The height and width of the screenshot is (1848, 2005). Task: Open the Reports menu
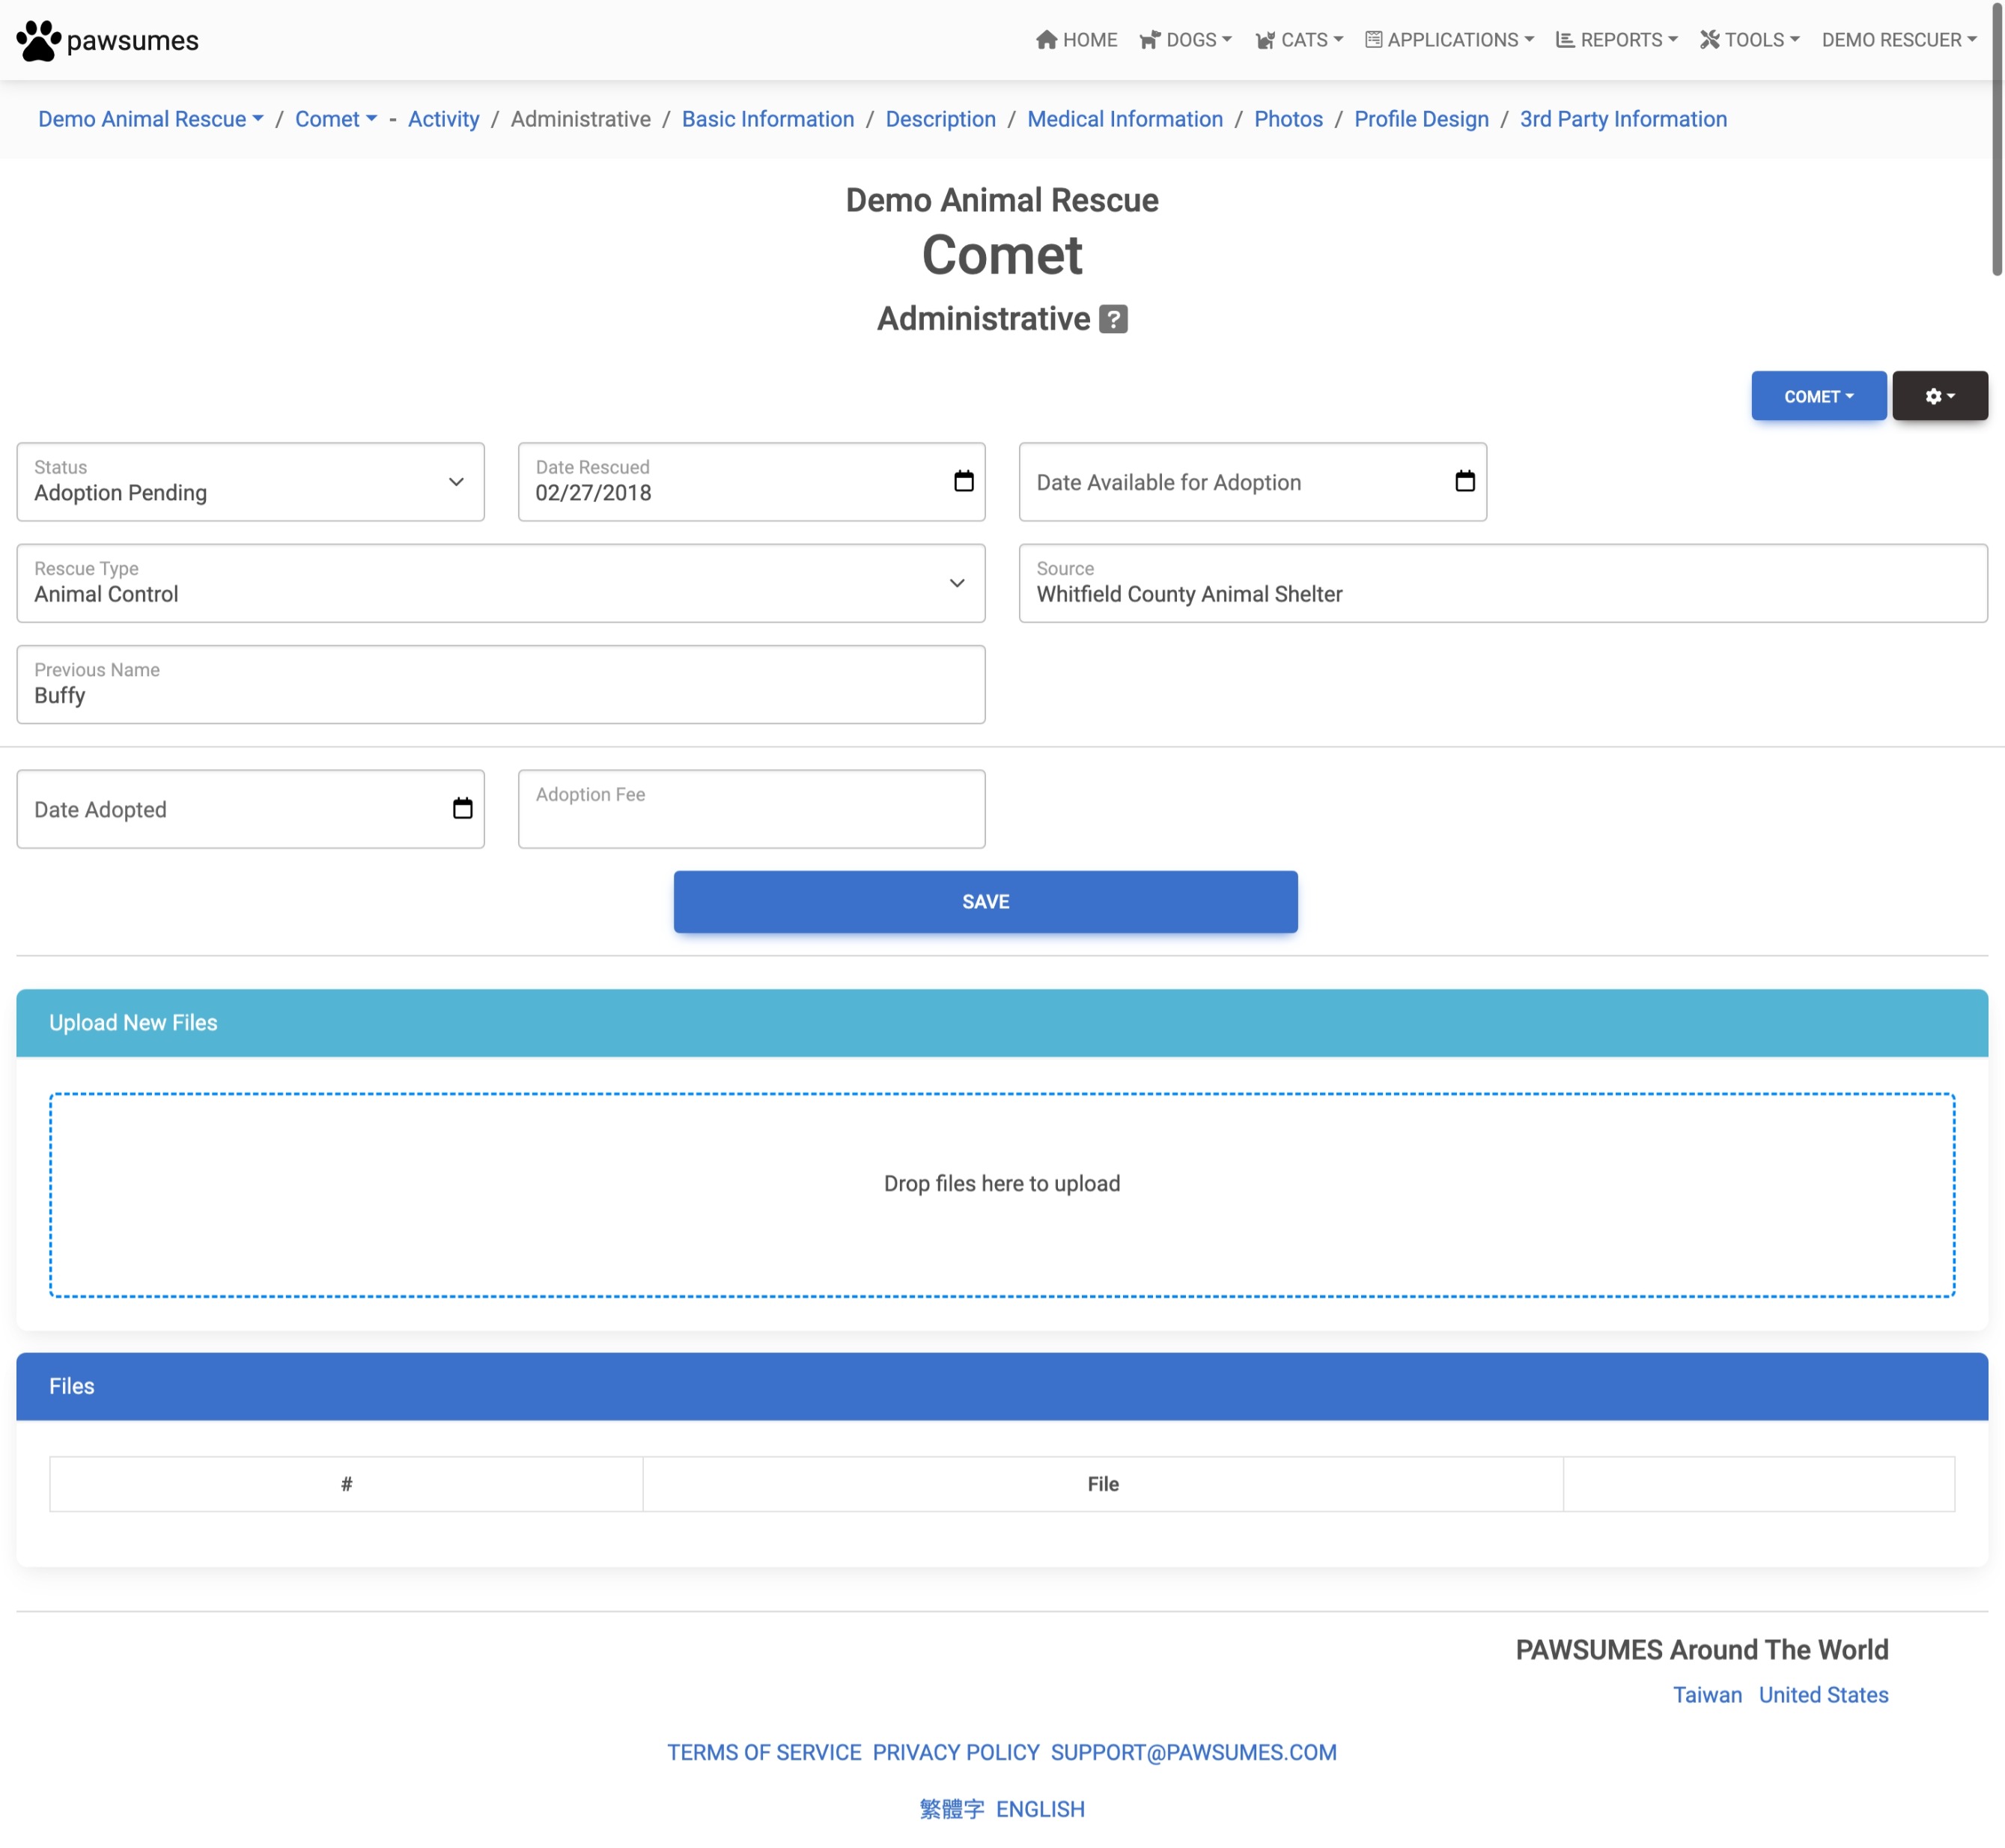point(1617,40)
